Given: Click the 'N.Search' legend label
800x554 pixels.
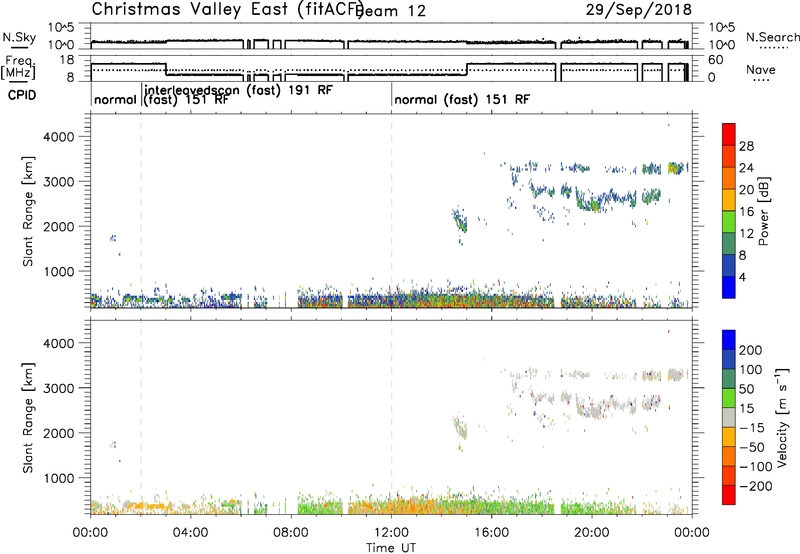Looking at the screenshot, I should pyautogui.click(x=772, y=37).
